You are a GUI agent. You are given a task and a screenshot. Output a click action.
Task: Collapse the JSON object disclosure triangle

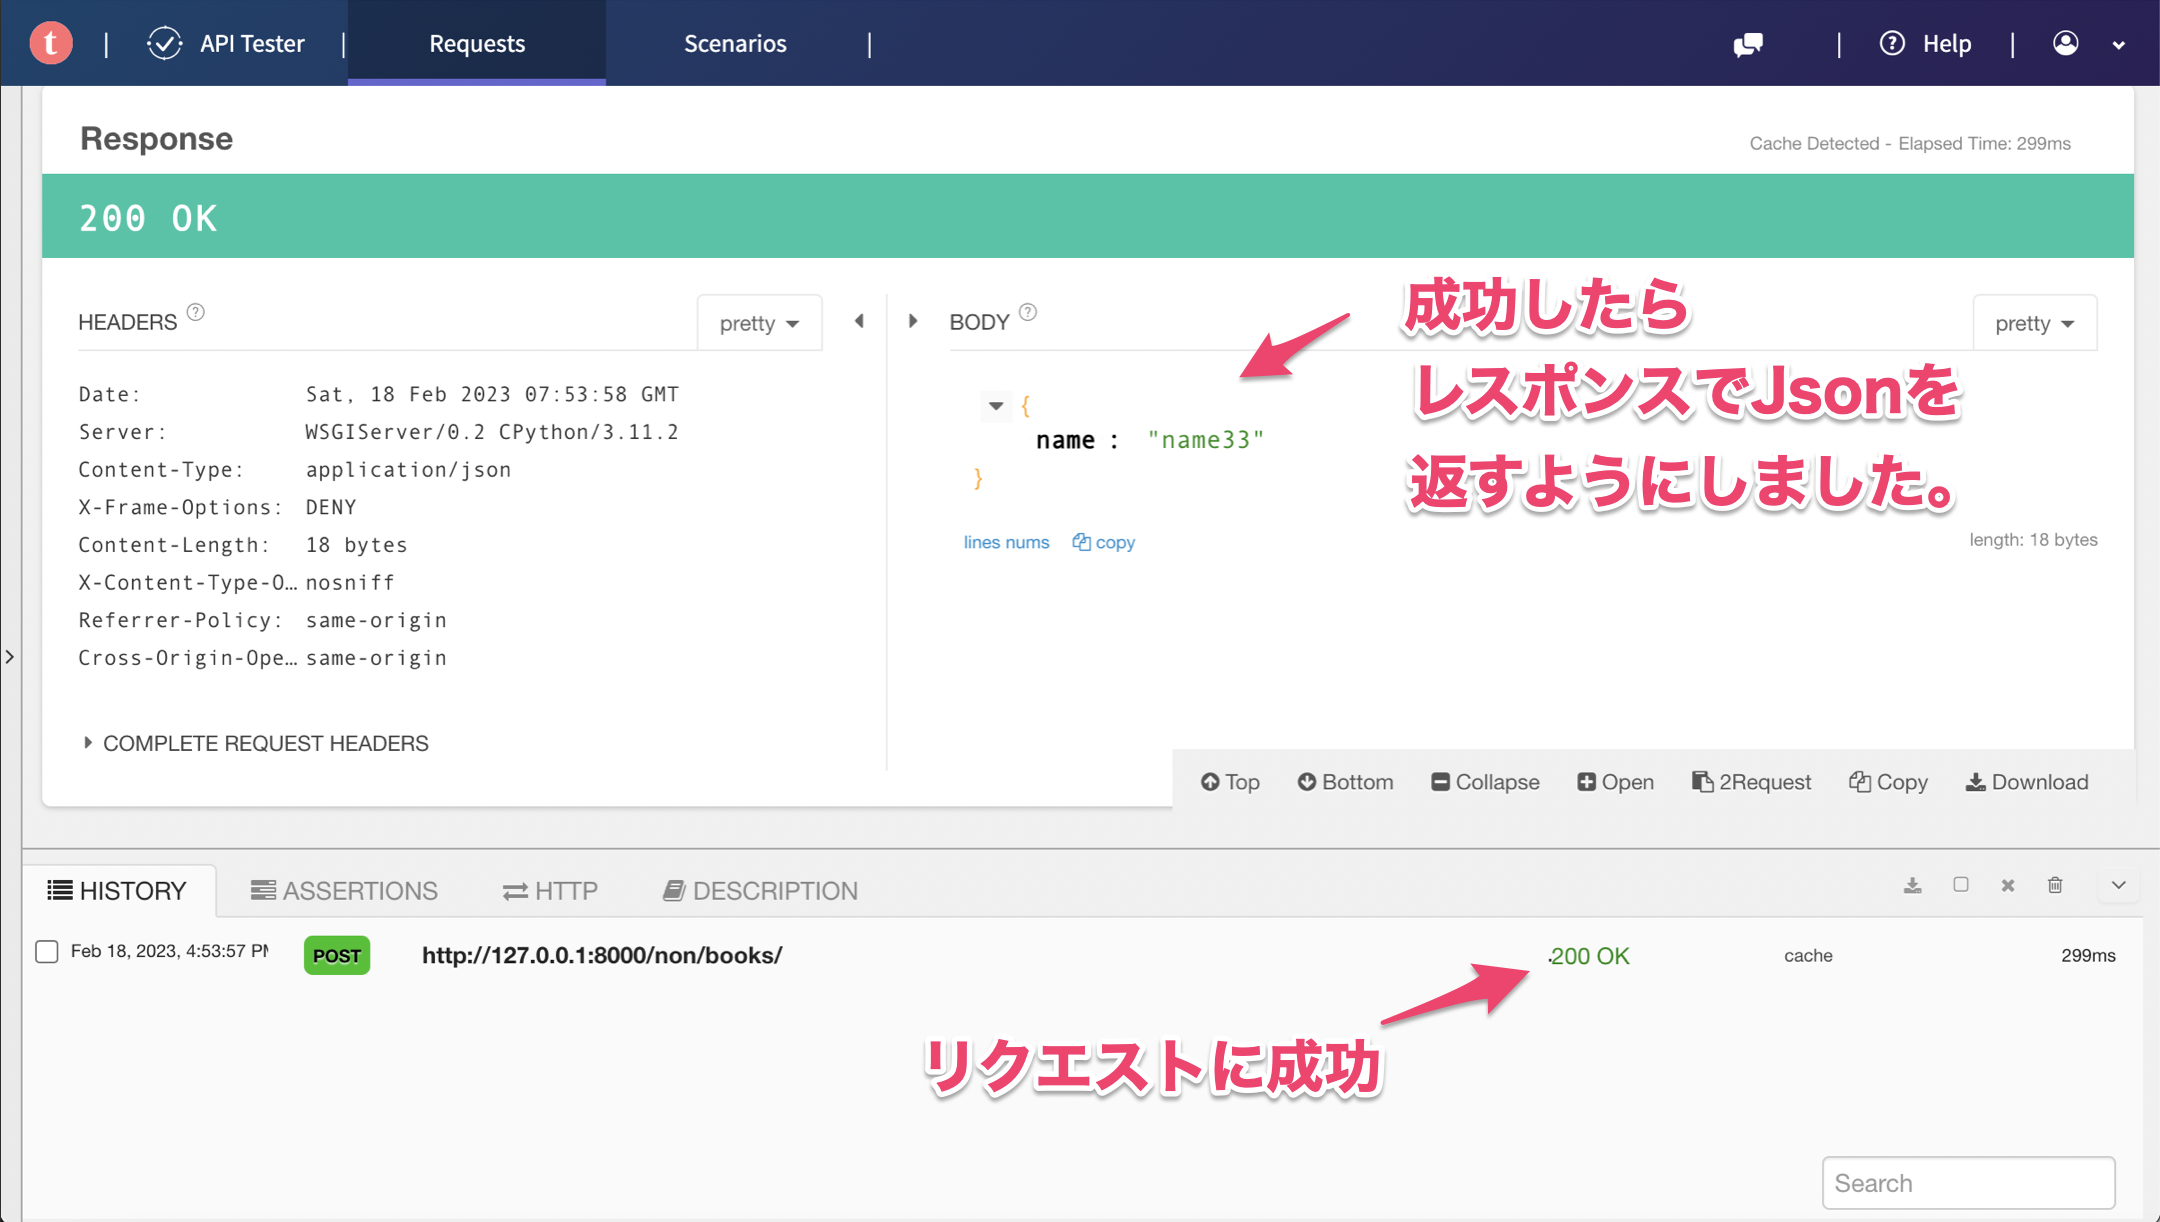[x=995, y=406]
